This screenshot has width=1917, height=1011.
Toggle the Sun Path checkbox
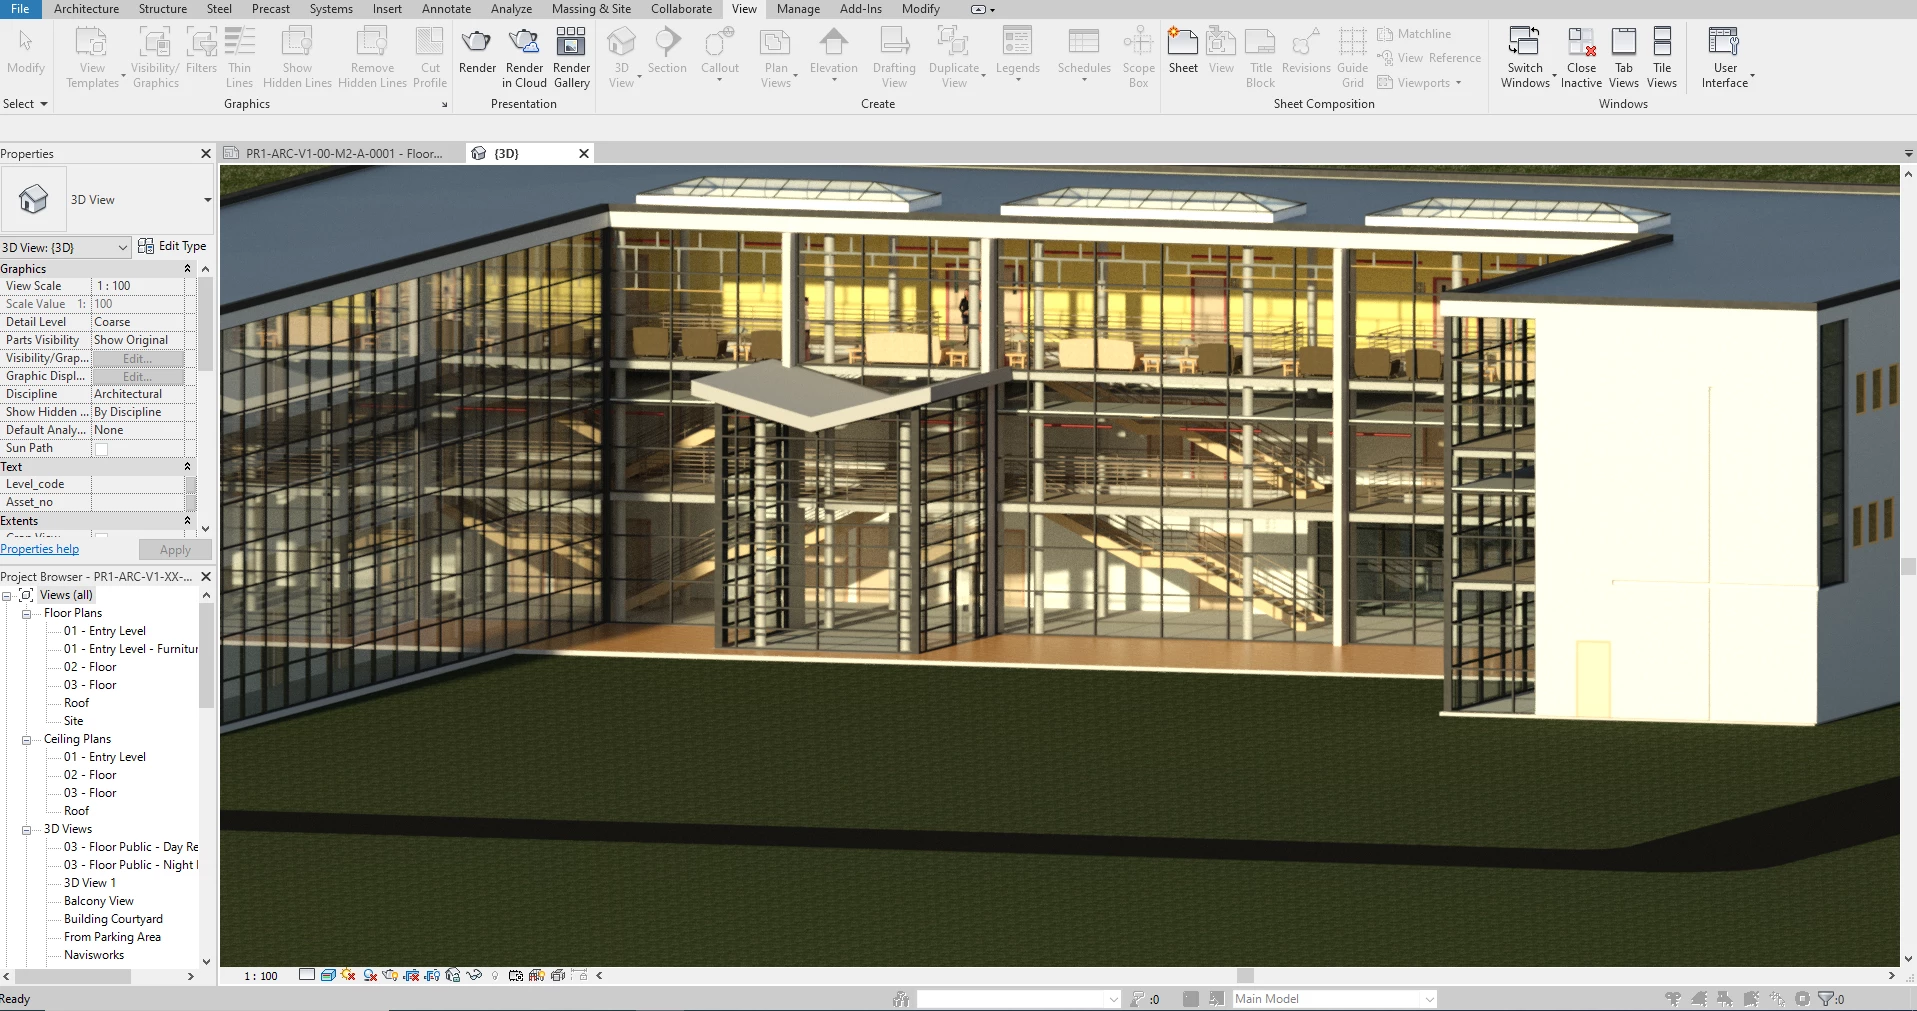pyautogui.click(x=101, y=449)
